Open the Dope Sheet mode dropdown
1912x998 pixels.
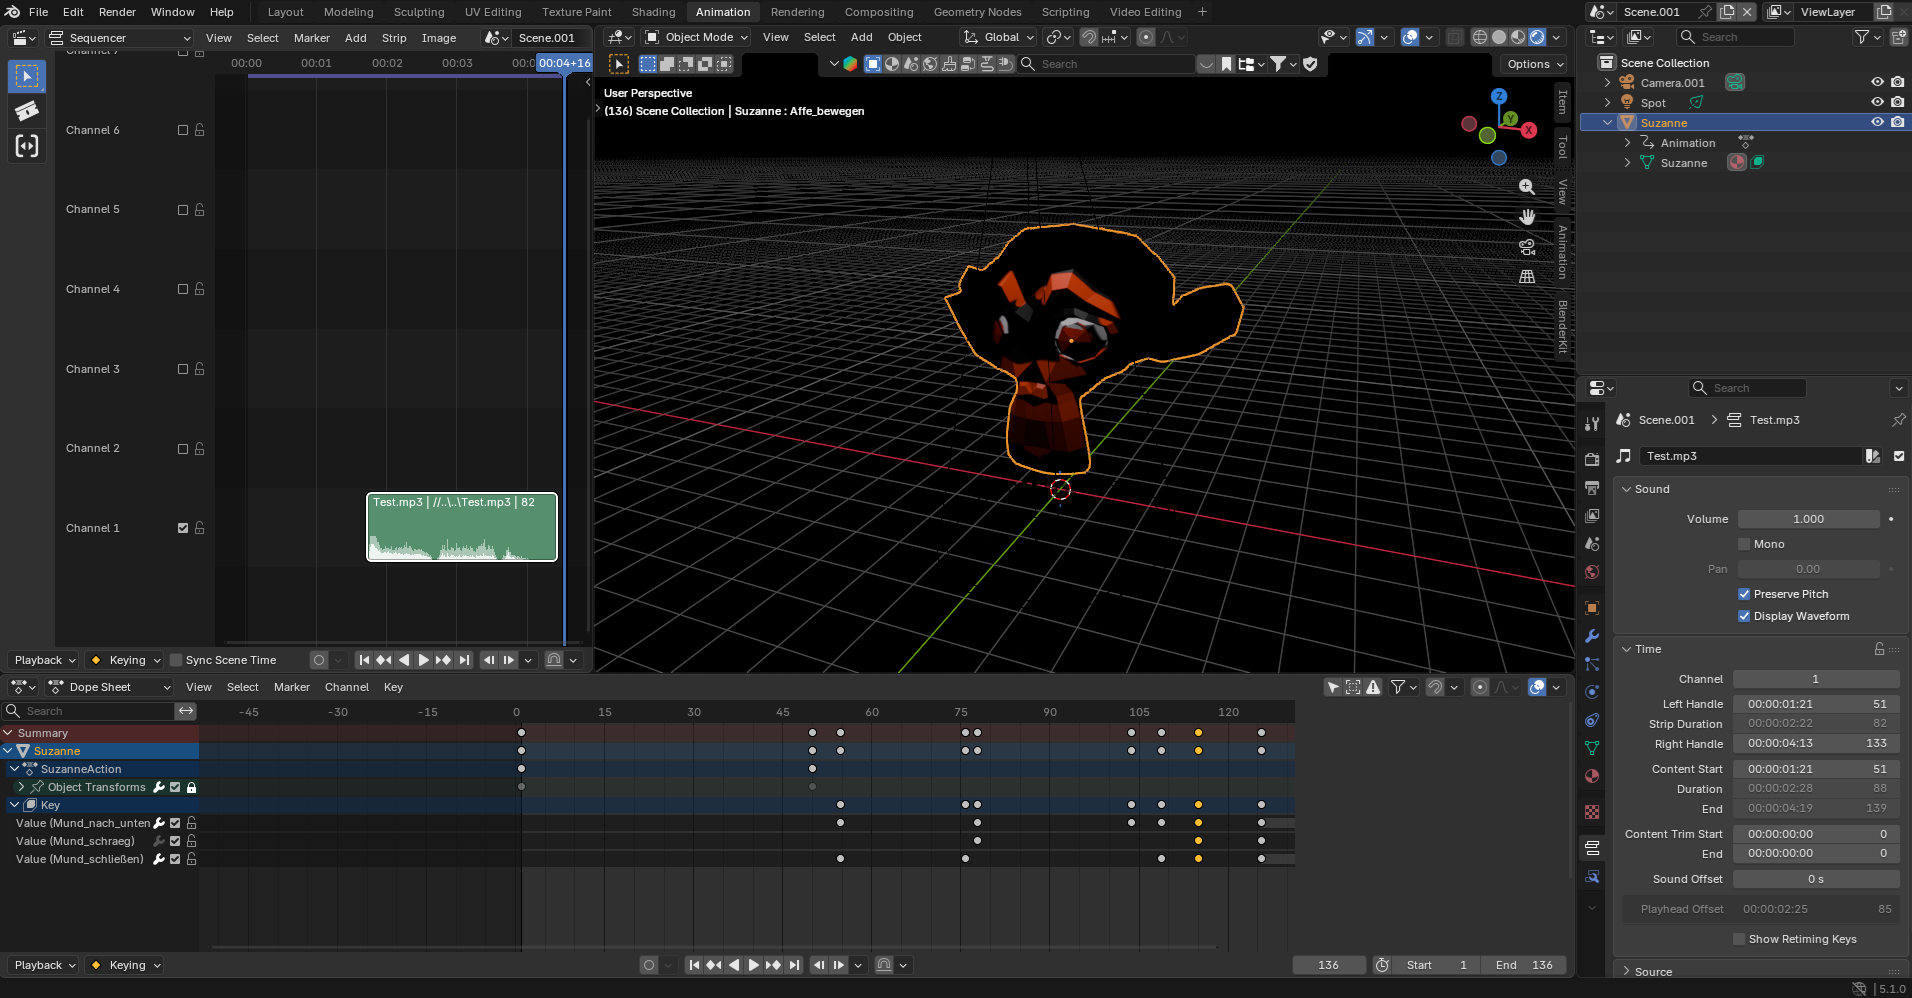pyautogui.click(x=110, y=687)
